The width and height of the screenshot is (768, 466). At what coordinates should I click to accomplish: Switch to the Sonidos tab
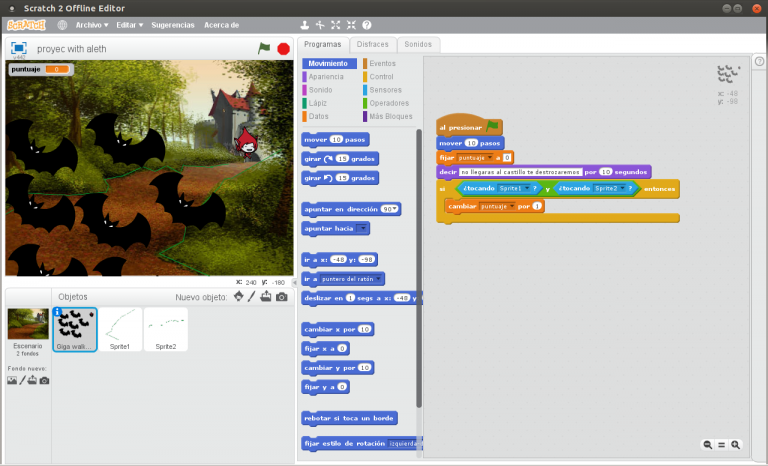click(418, 45)
